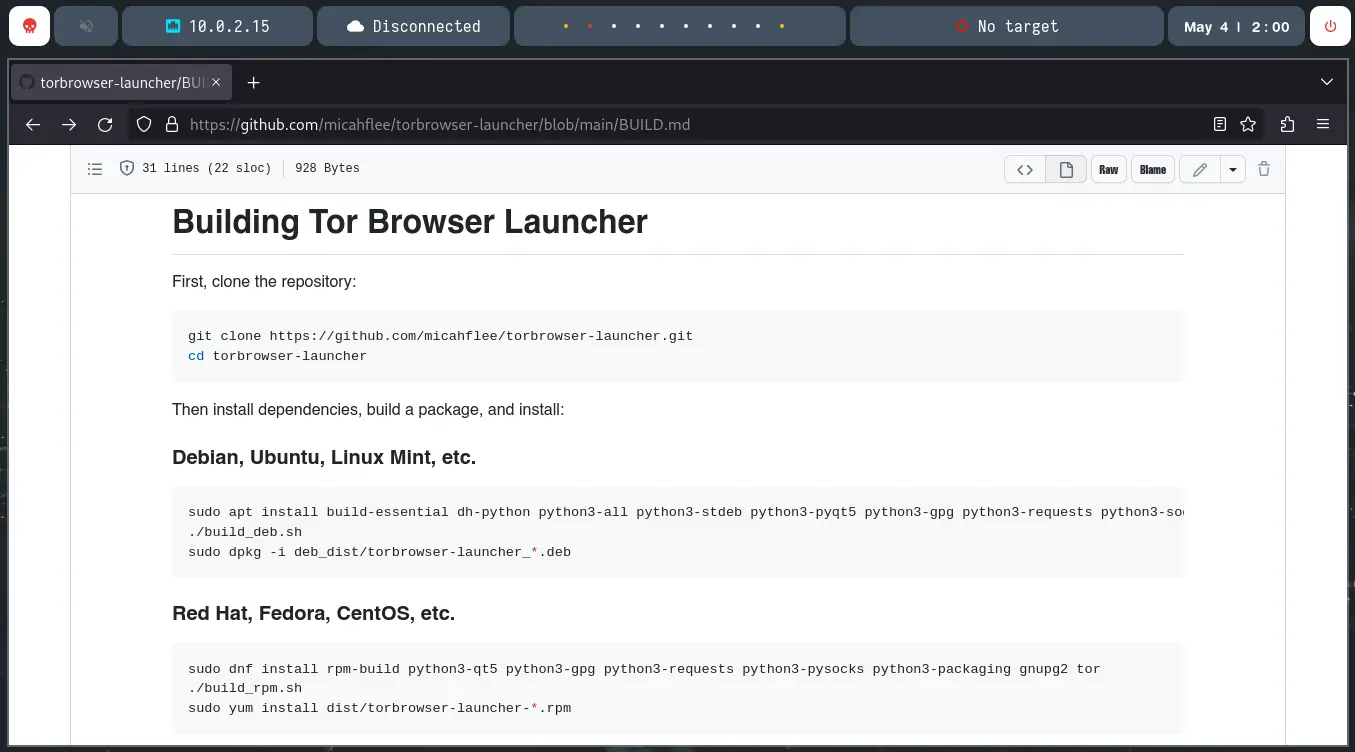Switch to rendered file preview button
This screenshot has height=752, width=1355.
(x=1066, y=169)
